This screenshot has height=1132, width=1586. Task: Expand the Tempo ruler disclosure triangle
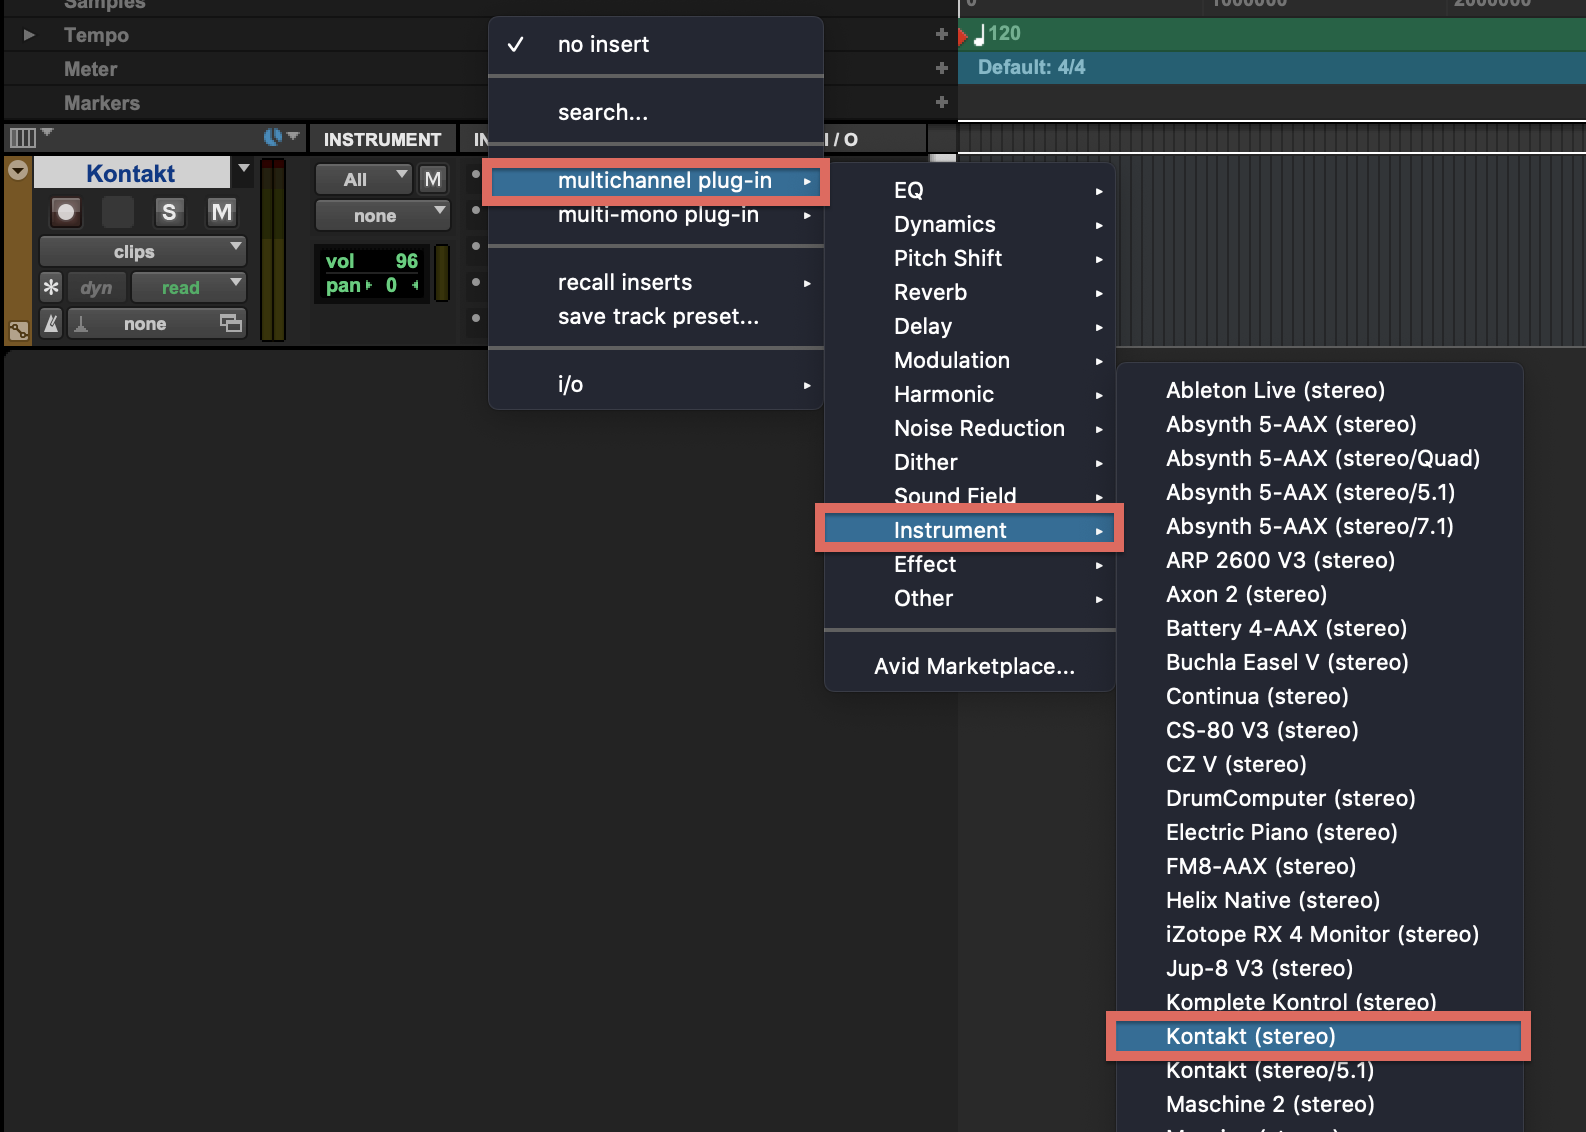29,35
